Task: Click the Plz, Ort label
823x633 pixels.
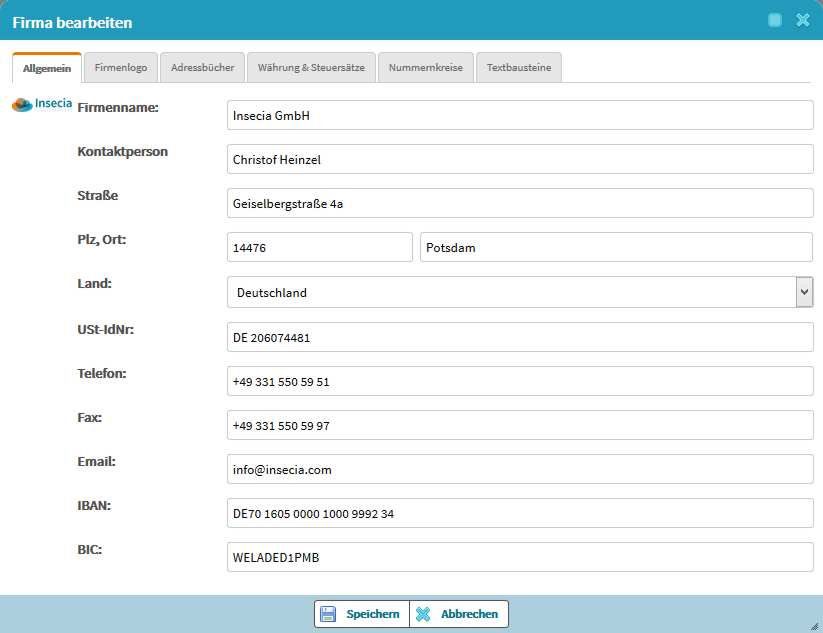Action: 102,240
